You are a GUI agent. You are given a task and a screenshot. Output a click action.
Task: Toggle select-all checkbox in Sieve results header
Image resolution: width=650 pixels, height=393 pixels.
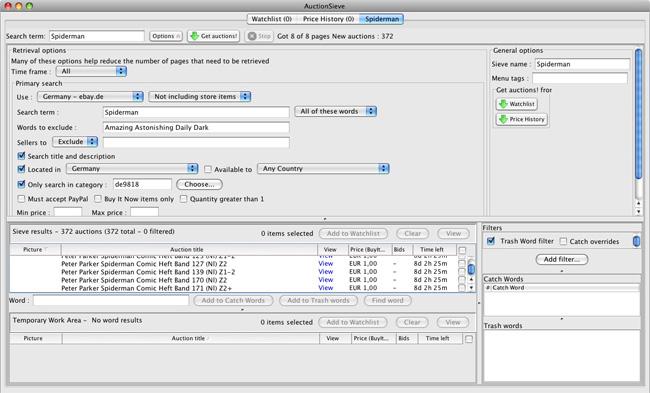click(462, 250)
